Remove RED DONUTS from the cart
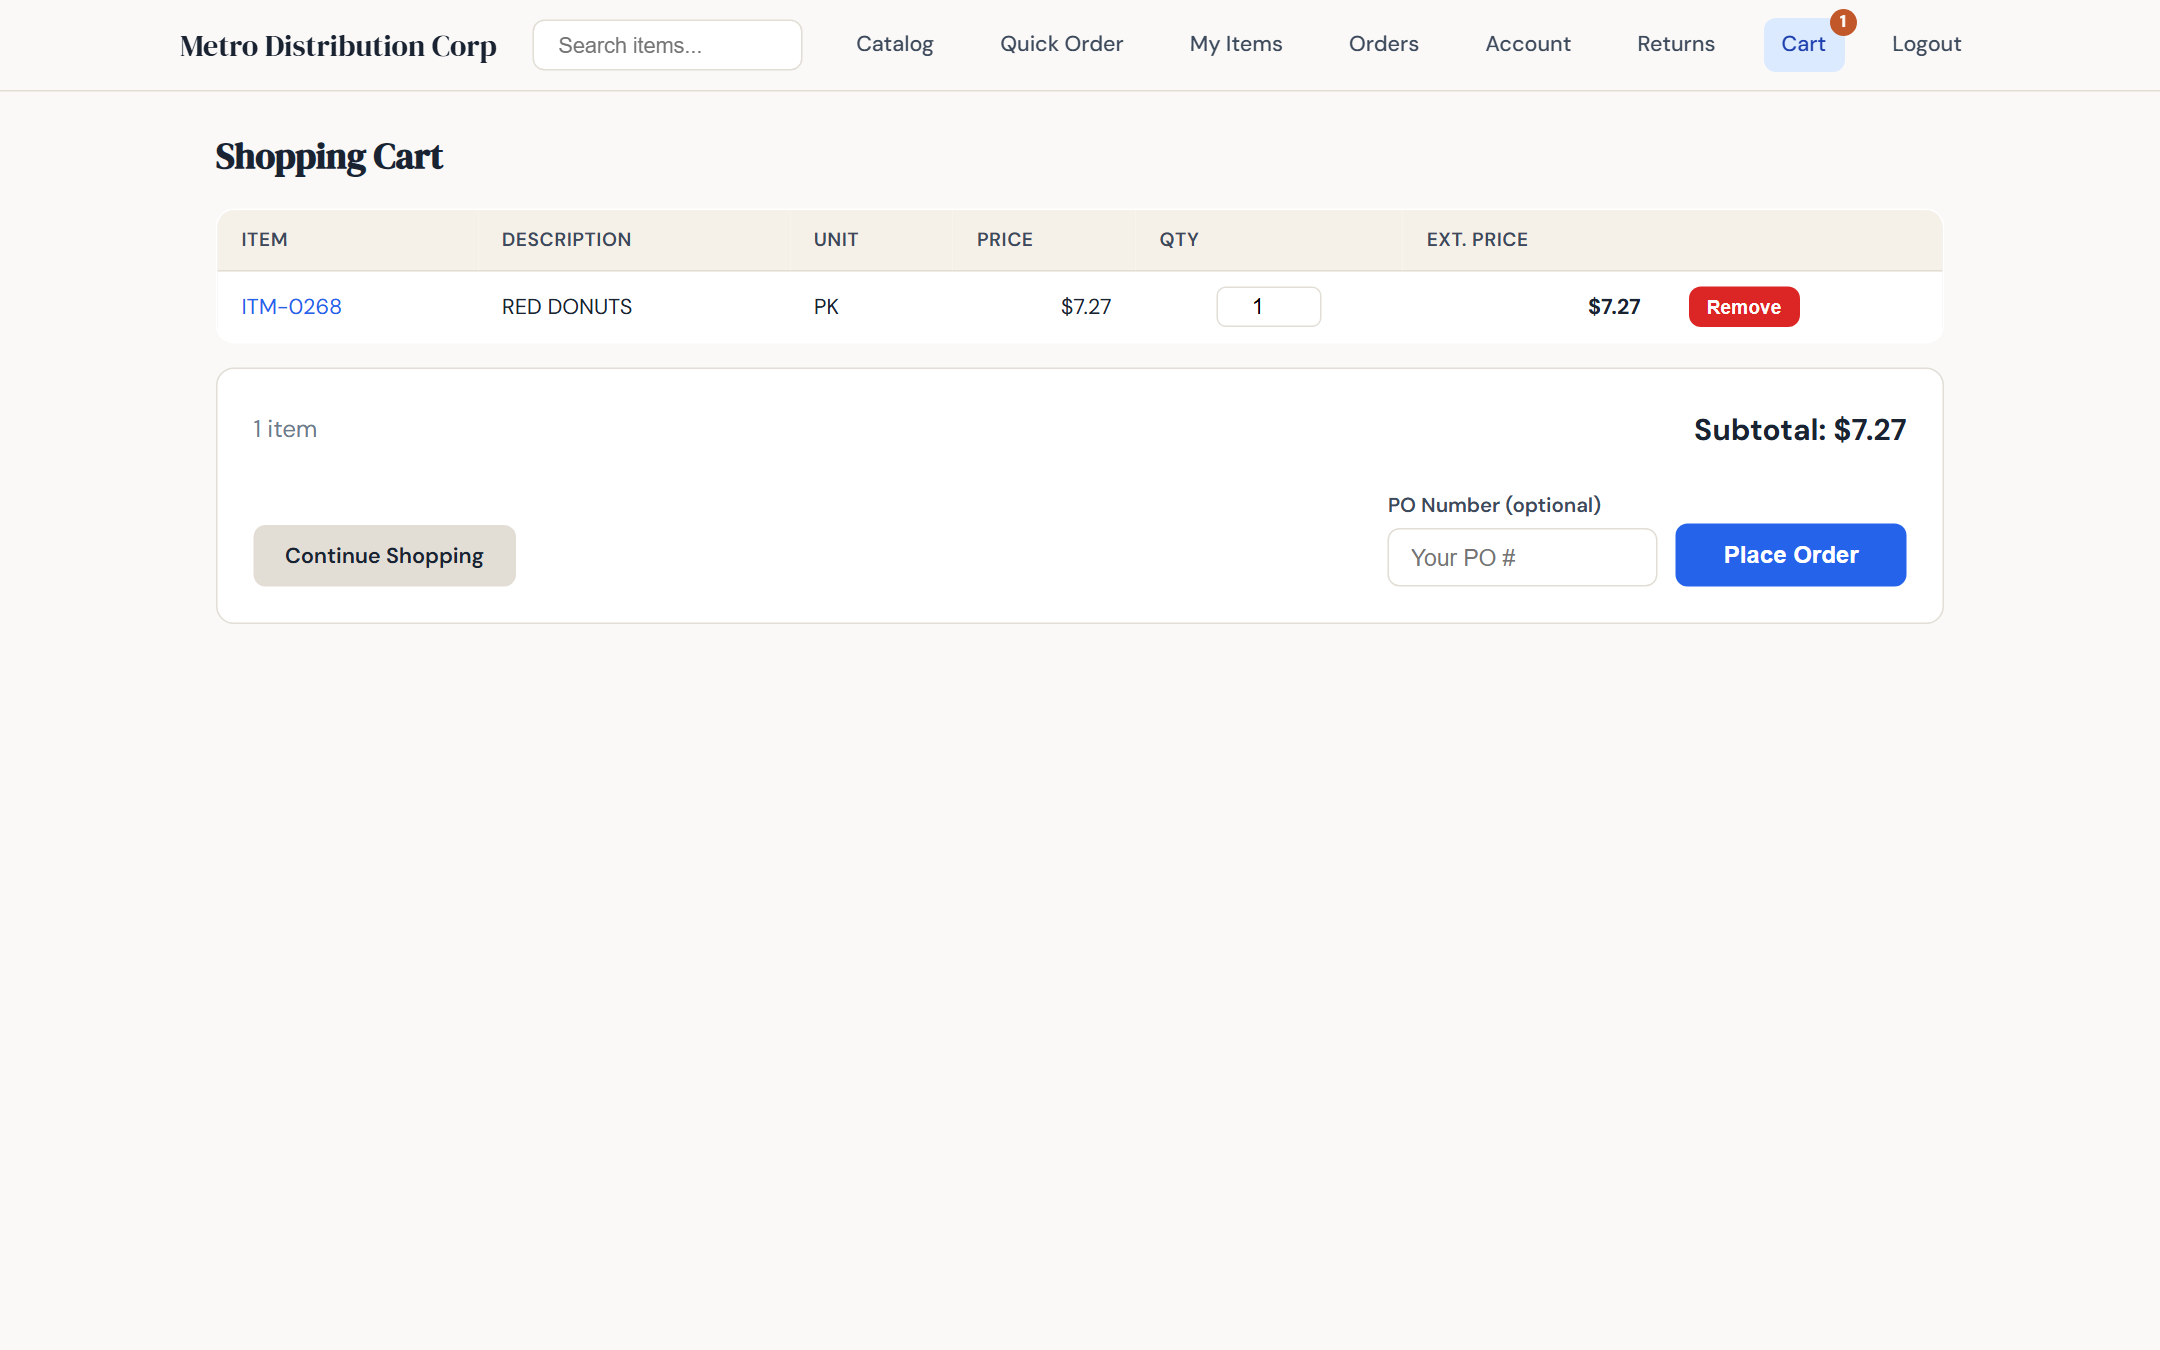The image size is (2160, 1350). coord(1743,306)
